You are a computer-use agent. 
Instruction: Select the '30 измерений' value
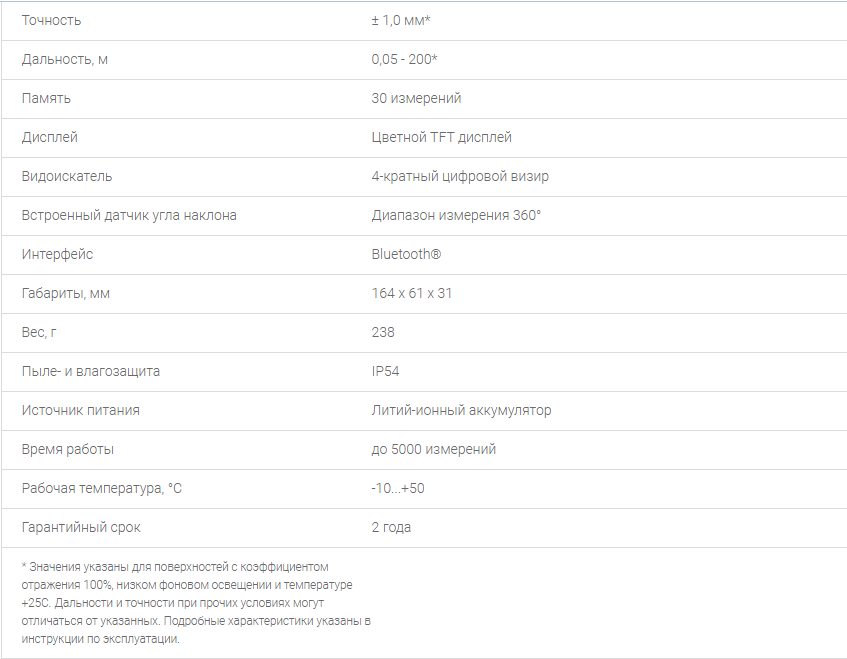point(416,98)
